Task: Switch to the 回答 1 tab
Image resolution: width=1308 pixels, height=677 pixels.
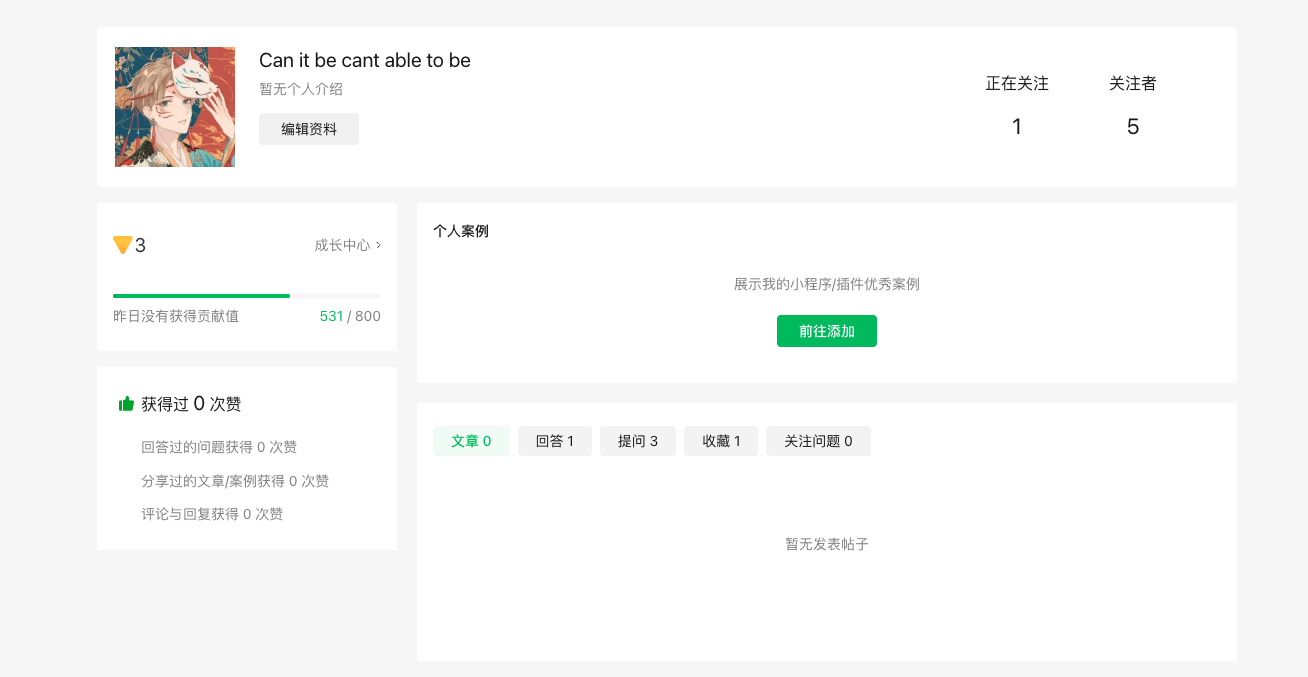Action: pos(555,441)
